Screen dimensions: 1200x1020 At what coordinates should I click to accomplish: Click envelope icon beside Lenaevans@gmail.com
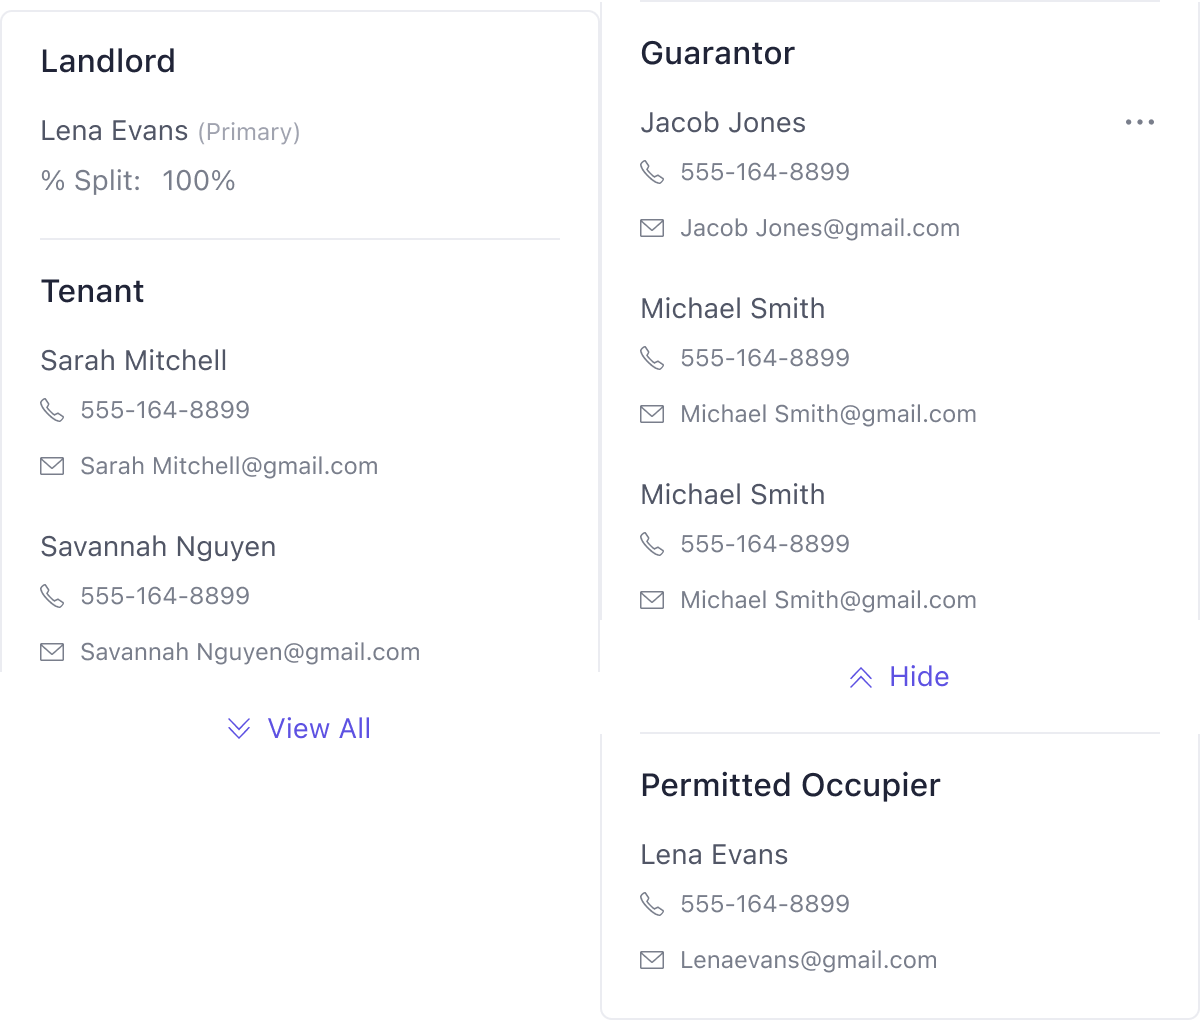pyautogui.click(x=652, y=960)
